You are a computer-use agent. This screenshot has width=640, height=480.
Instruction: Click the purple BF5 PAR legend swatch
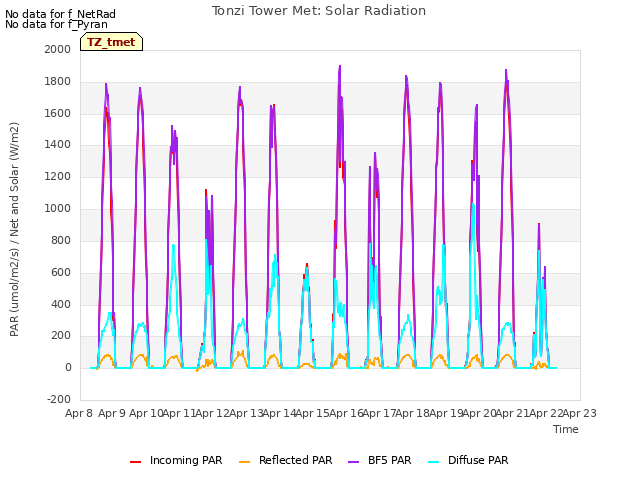353,462
